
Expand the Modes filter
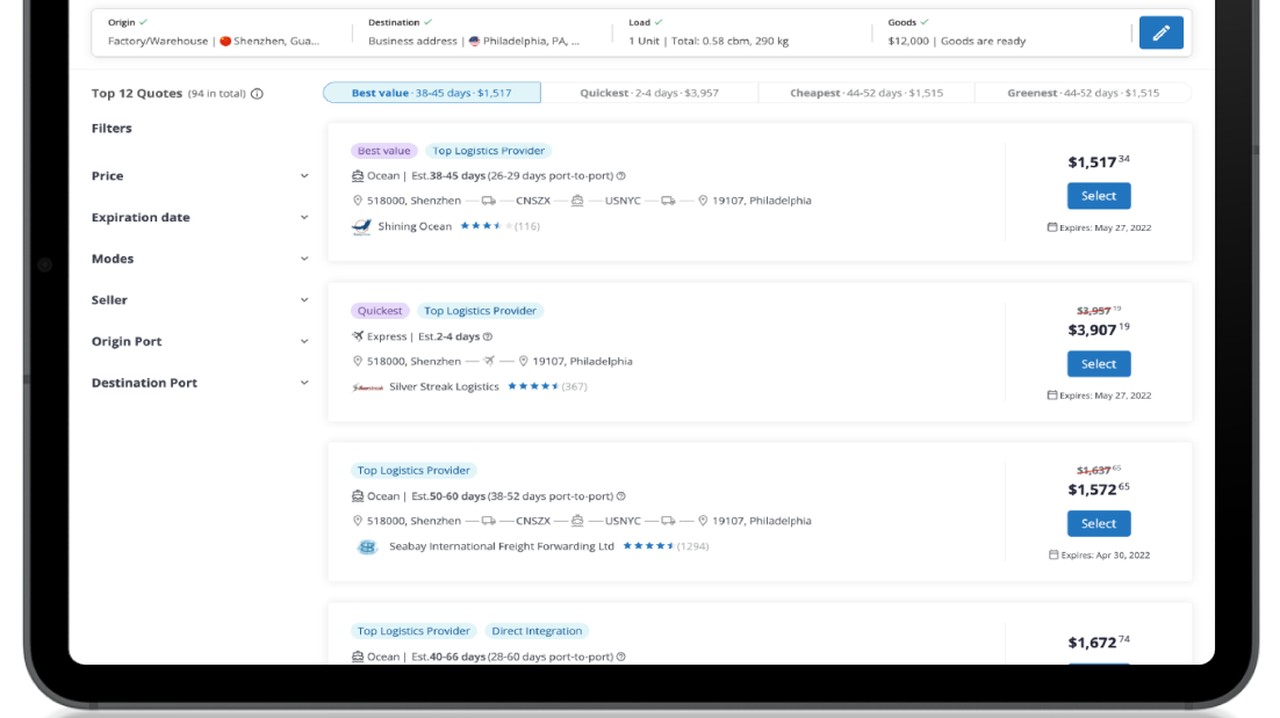coord(304,259)
